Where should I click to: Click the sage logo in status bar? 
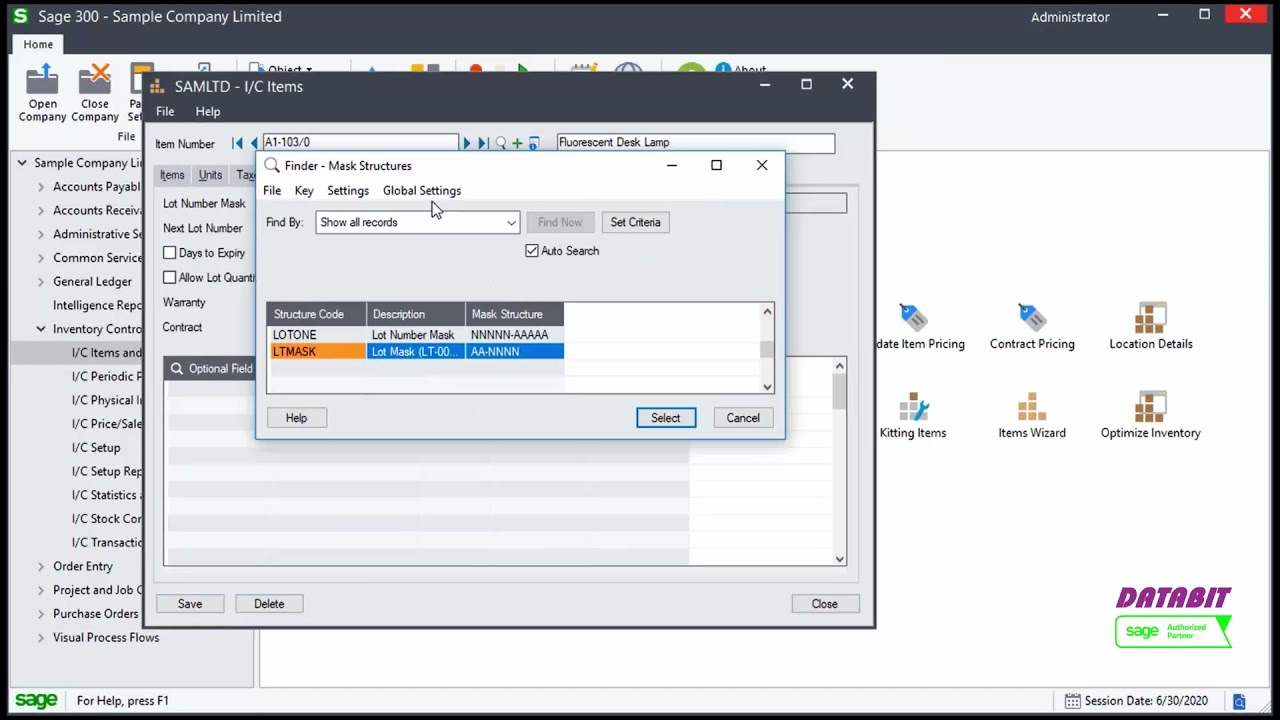click(x=36, y=701)
